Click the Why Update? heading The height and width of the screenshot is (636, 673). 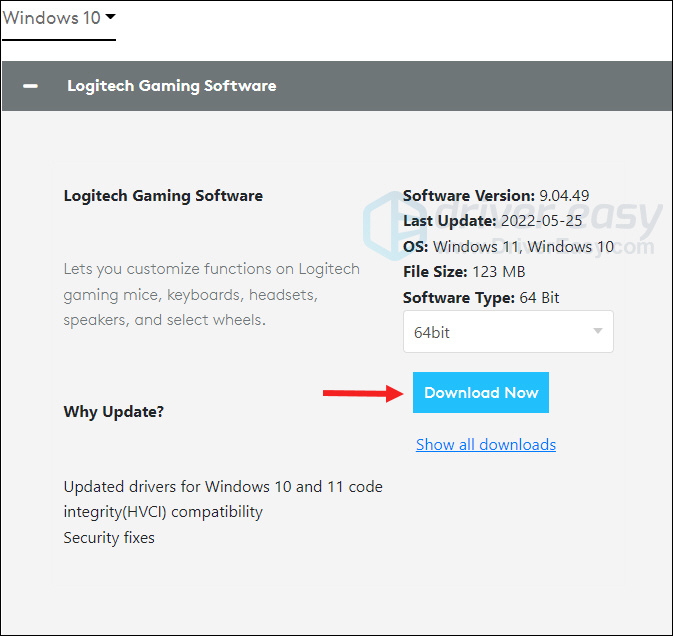pyautogui.click(x=114, y=412)
